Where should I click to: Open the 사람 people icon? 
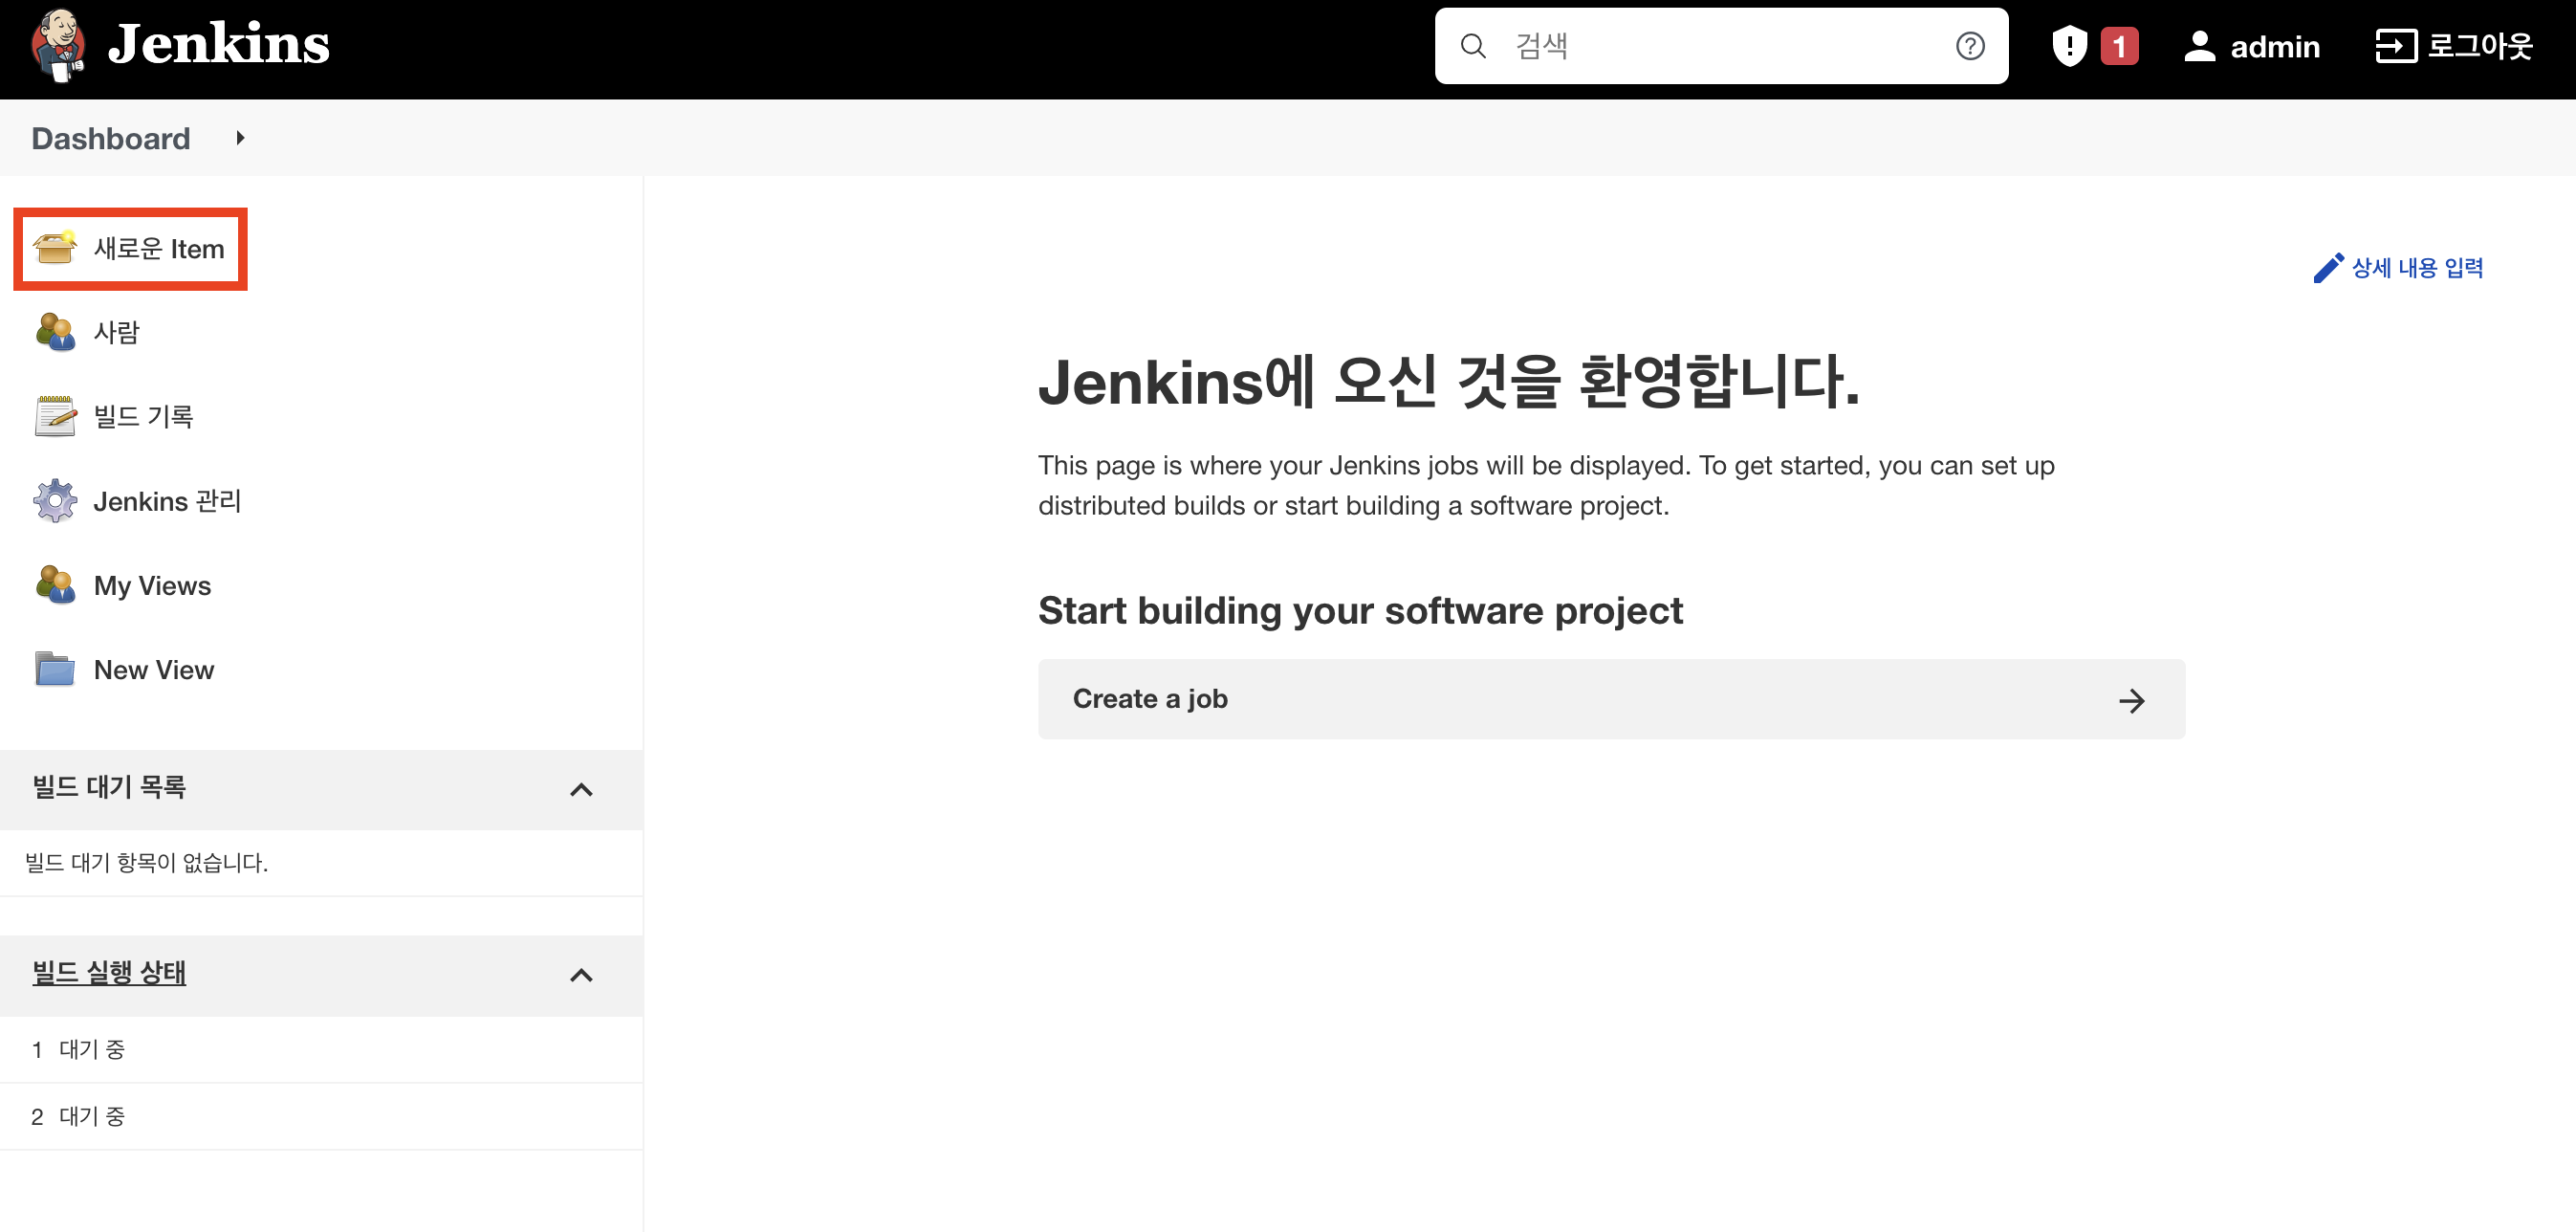pyautogui.click(x=55, y=332)
